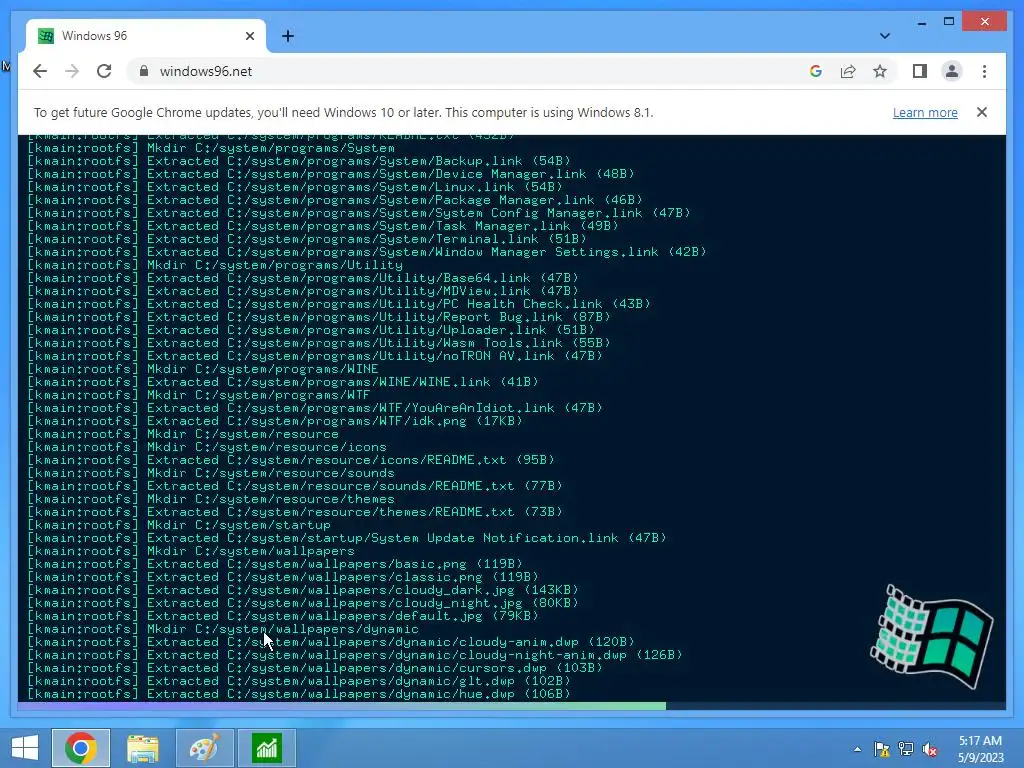
Task: Click the Action Center flag icon
Action: 882,749
